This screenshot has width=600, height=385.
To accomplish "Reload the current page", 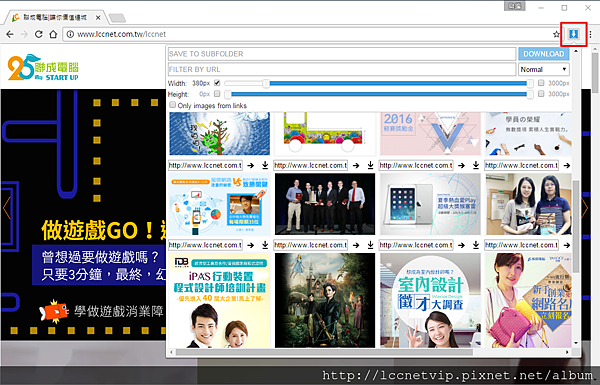I will coord(39,34).
